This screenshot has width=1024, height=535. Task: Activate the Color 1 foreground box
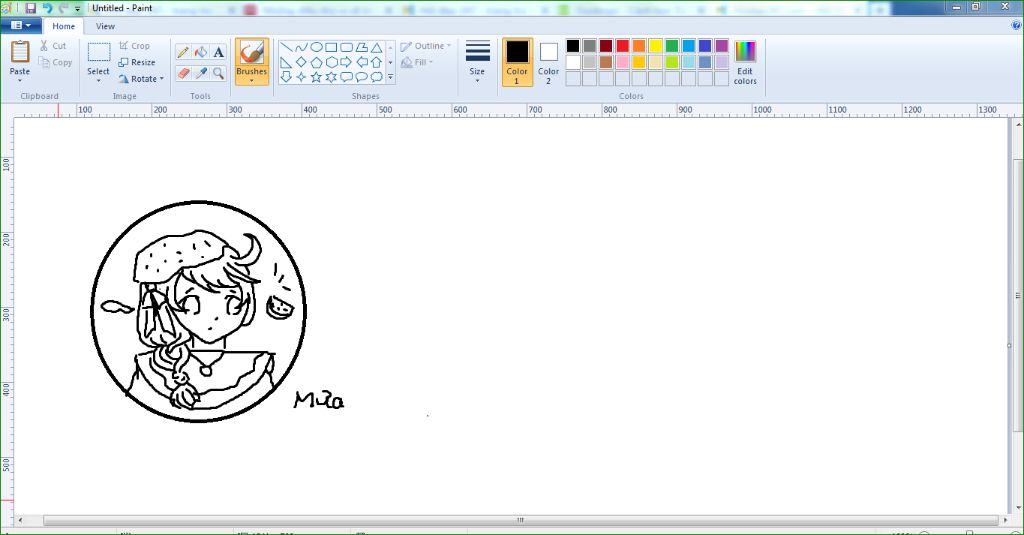pyautogui.click(x=517, y=62)
